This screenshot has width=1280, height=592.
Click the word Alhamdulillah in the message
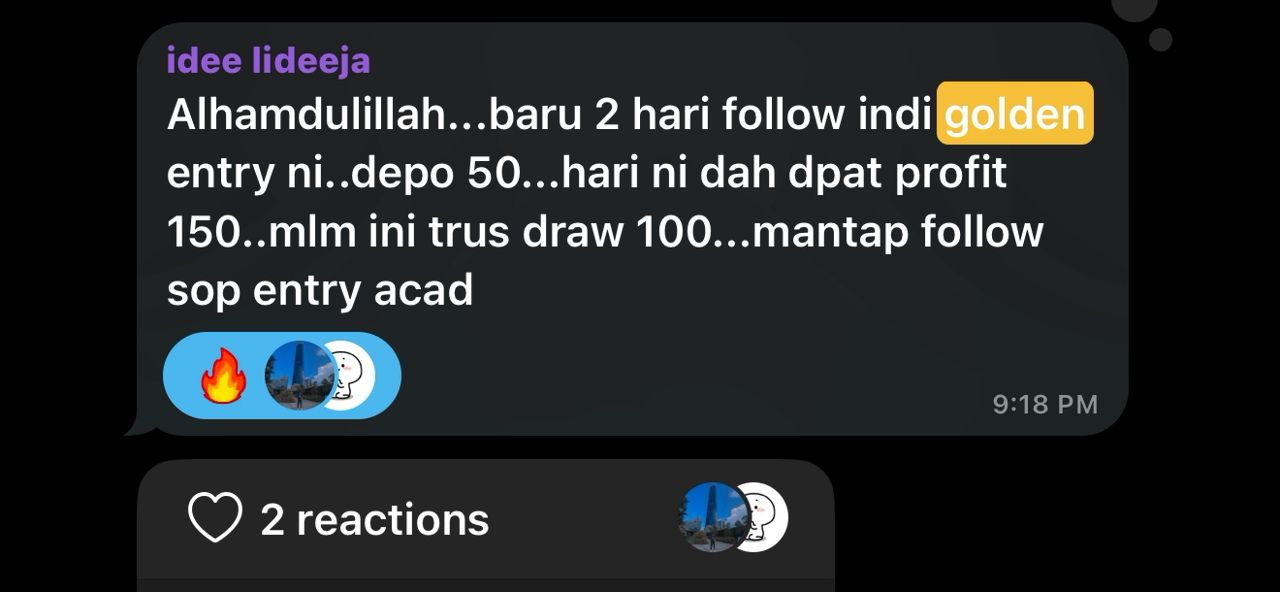305,115
